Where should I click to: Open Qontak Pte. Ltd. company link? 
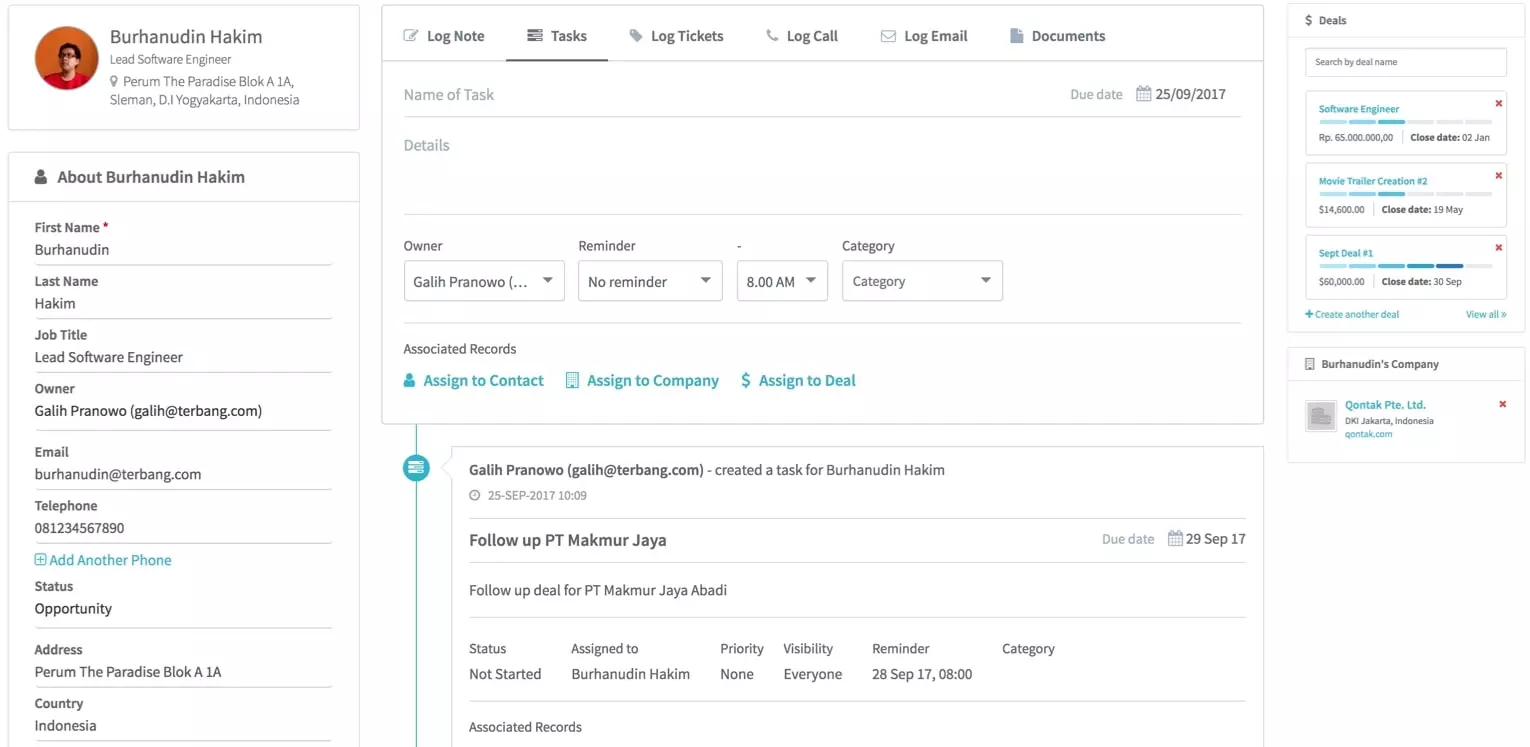1385,405
